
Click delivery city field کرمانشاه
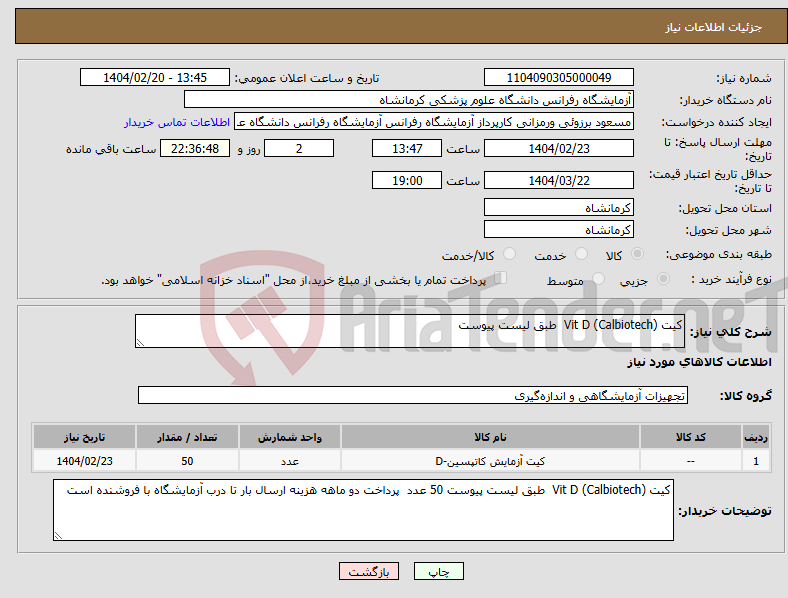[558, 229]
